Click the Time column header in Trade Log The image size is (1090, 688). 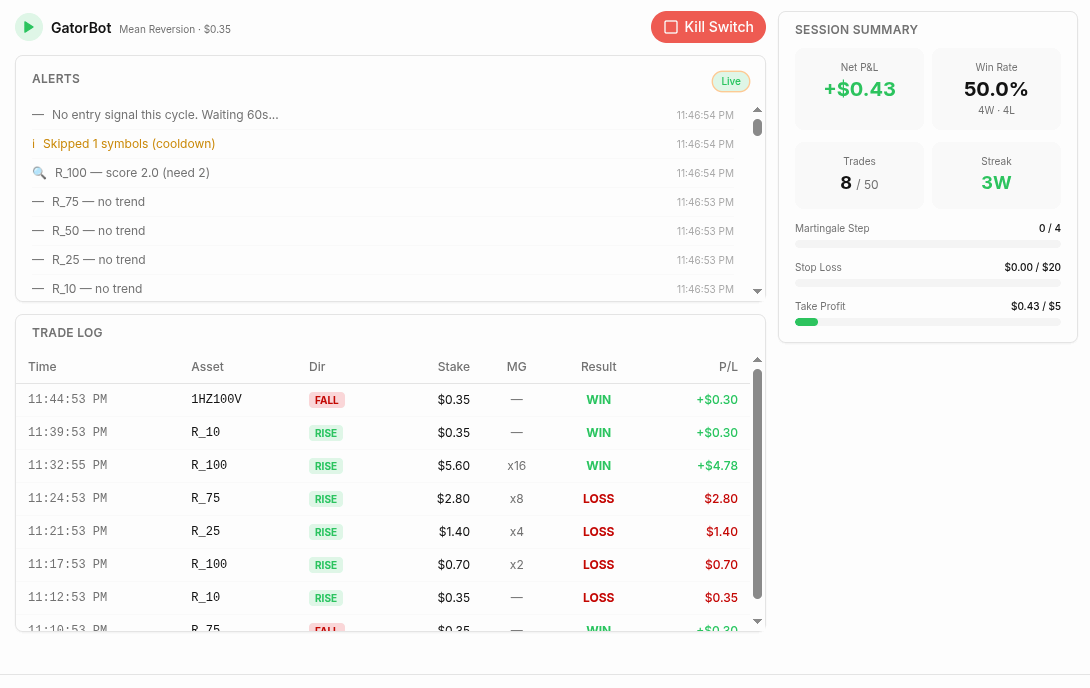42,367
